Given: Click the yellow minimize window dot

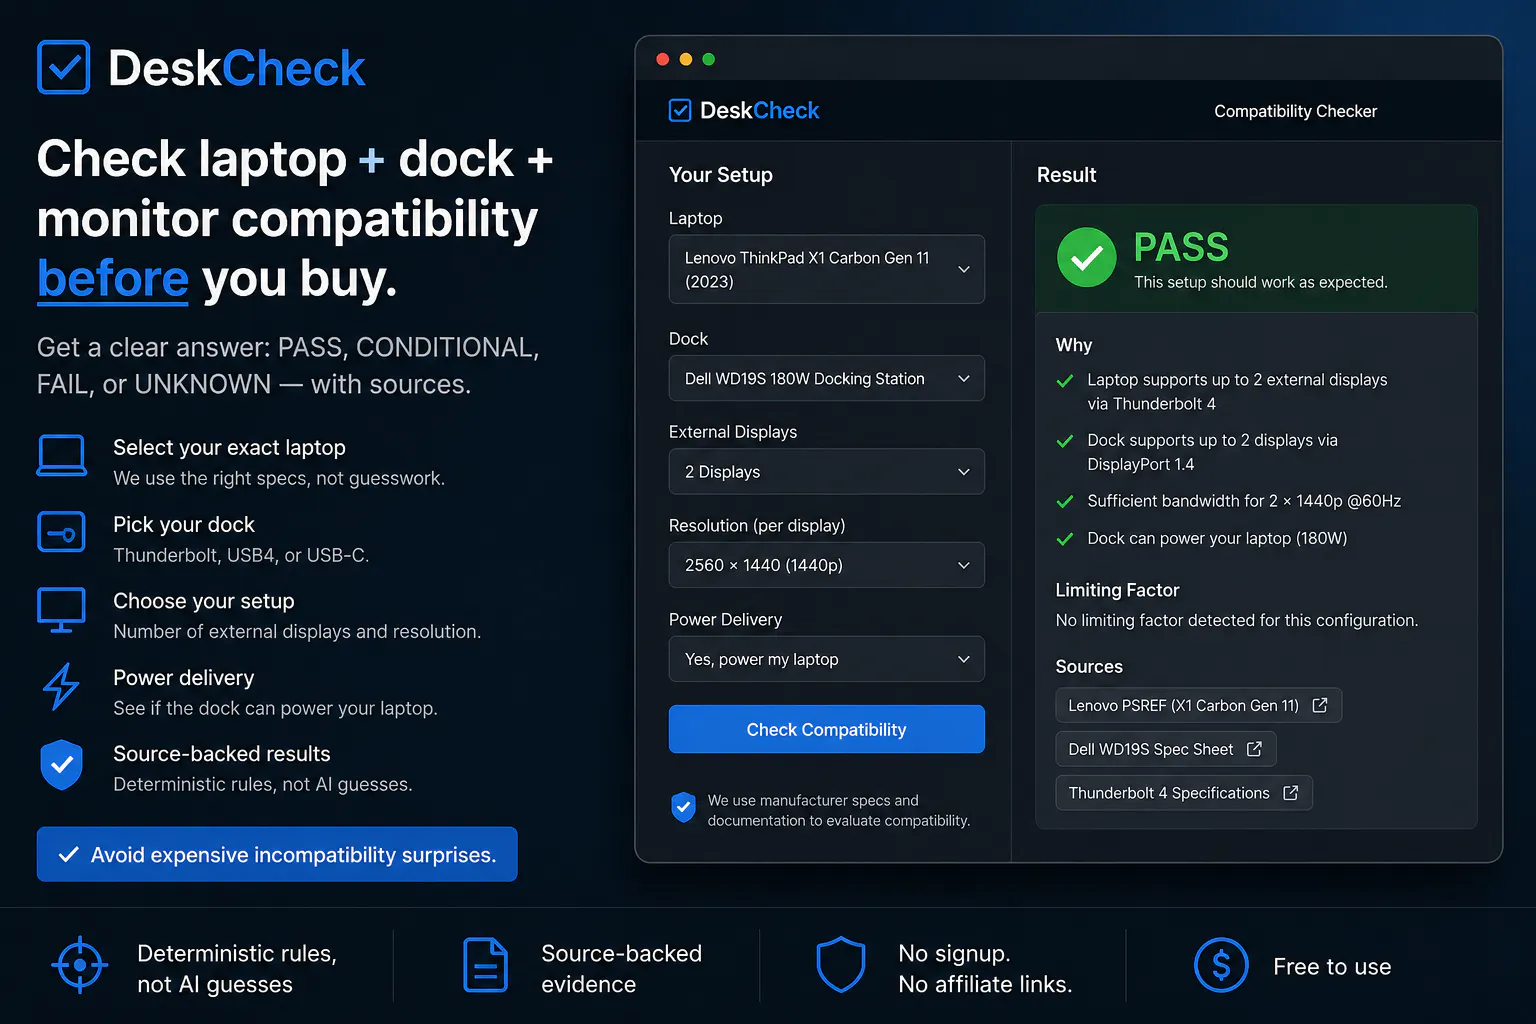Looking at the screenshot, I should pos(685,59).
